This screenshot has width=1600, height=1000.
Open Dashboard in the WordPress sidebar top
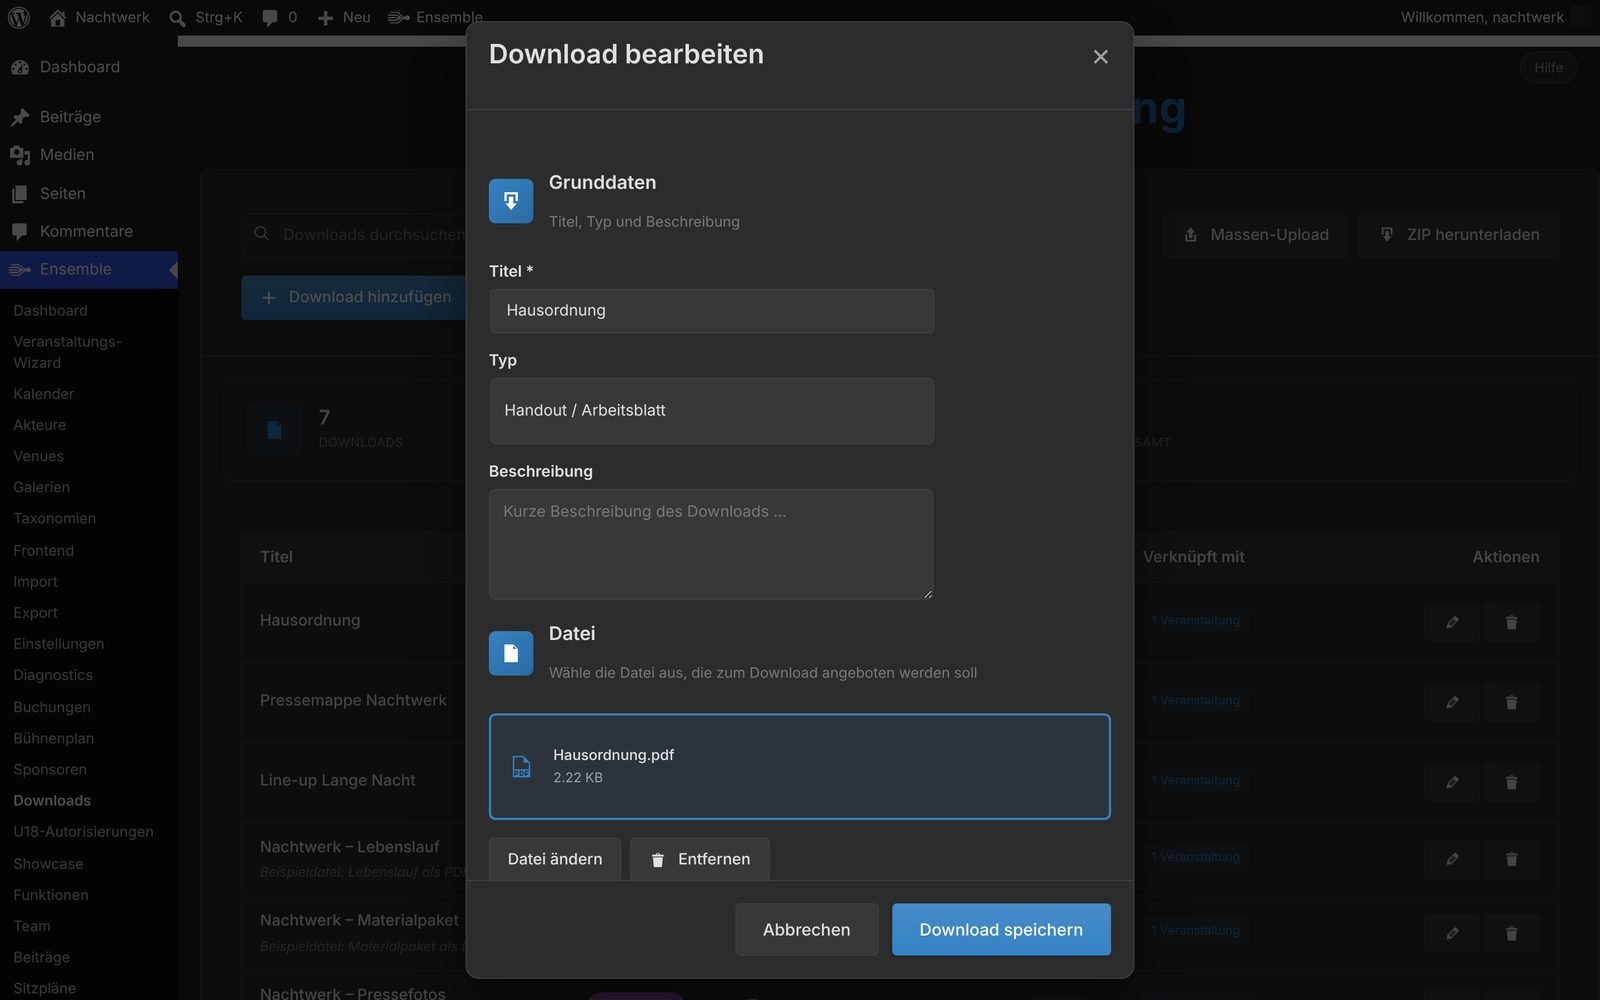point(80,67)
